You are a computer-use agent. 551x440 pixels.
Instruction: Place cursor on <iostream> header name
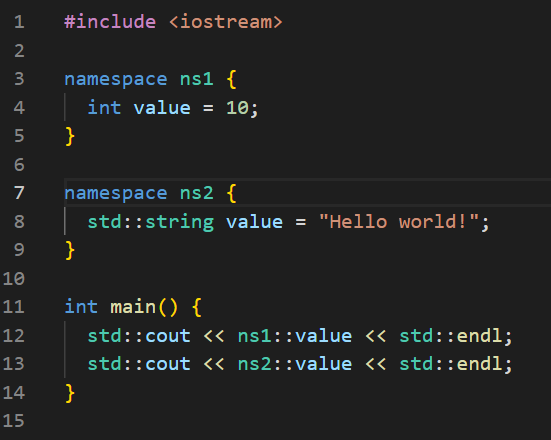click(226, 22)
